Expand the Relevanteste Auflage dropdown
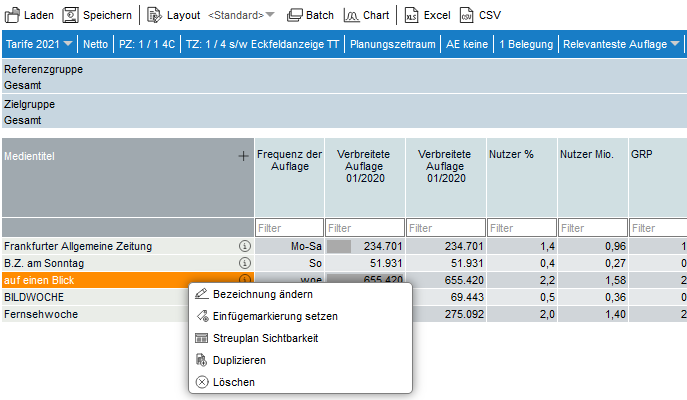This screenshot has height=400, width=687. [x=675, y=45]
